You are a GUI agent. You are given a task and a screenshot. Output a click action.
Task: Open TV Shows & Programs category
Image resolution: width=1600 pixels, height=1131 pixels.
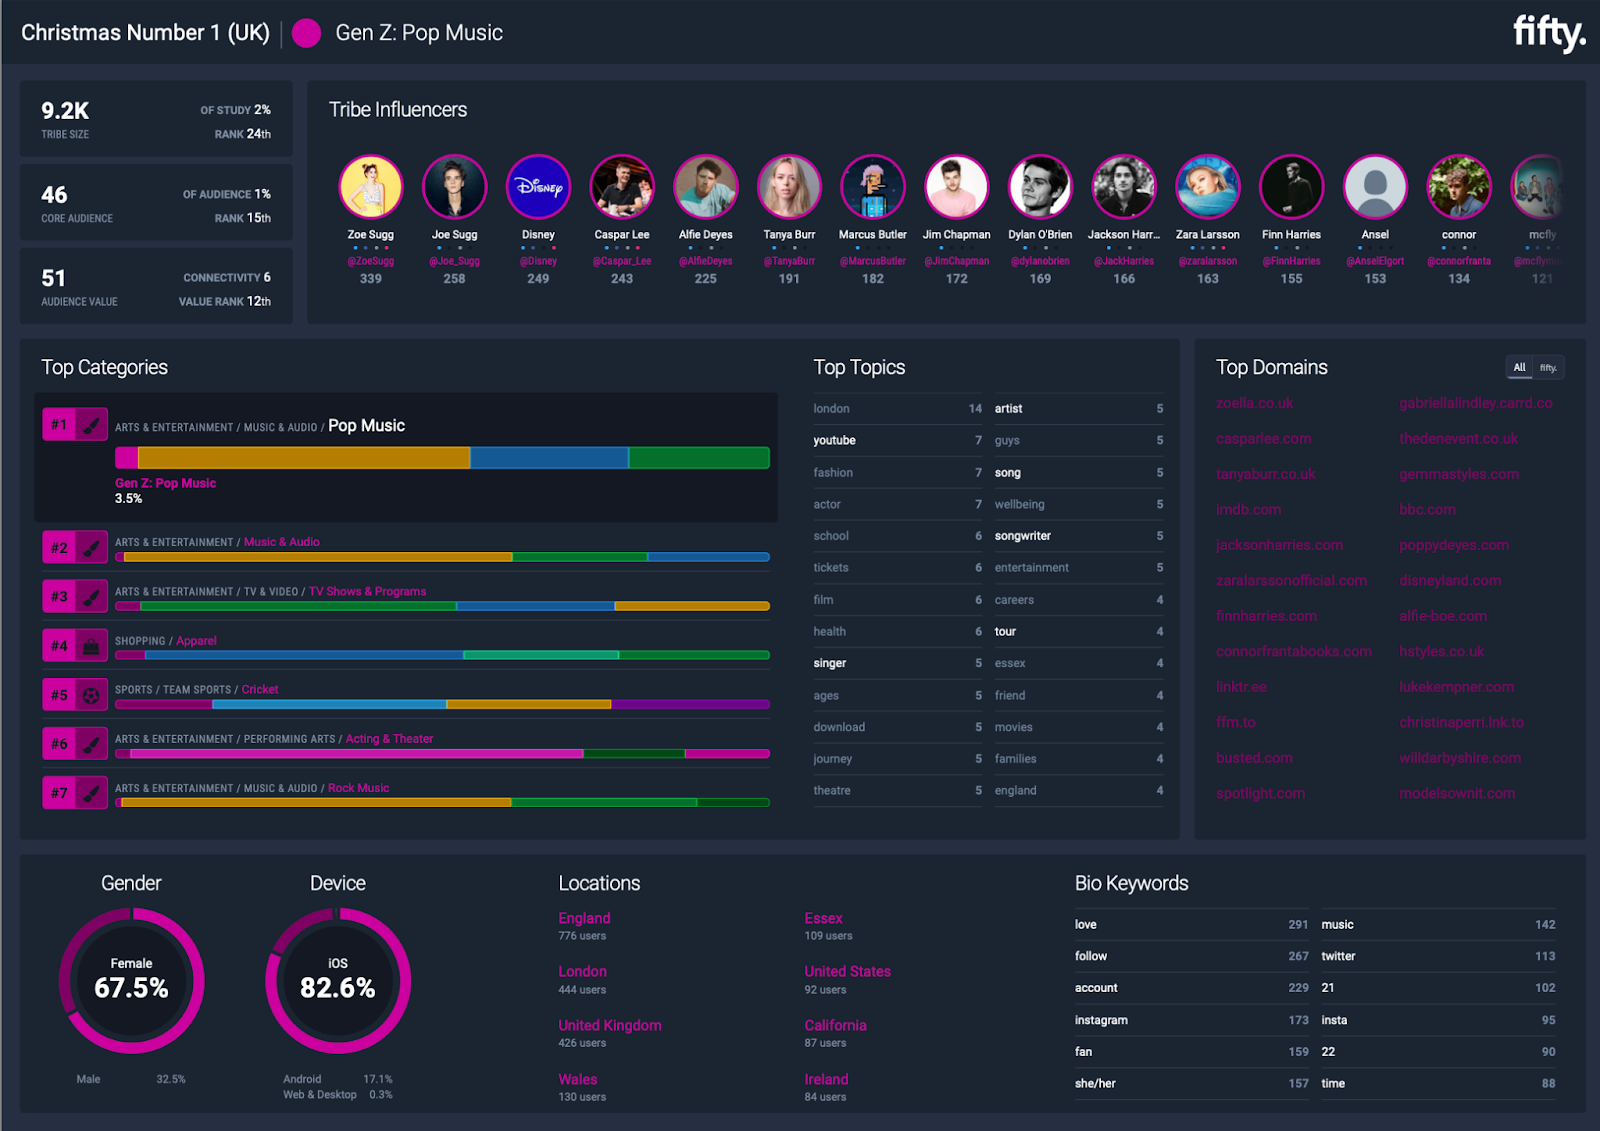pyautogui.click(x=367, y=592)
